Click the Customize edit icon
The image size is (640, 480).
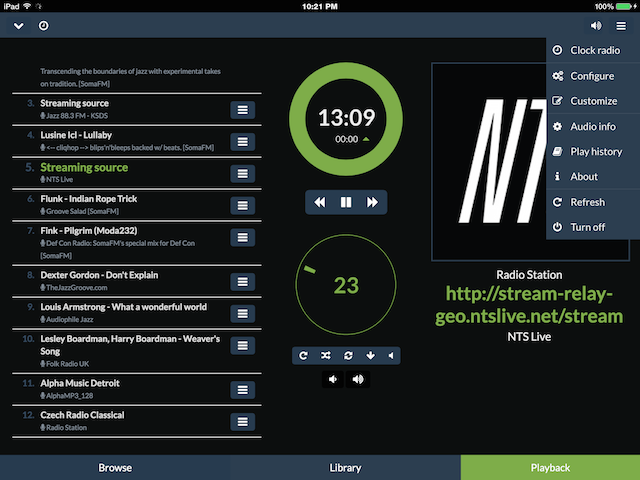coord(557,101)
